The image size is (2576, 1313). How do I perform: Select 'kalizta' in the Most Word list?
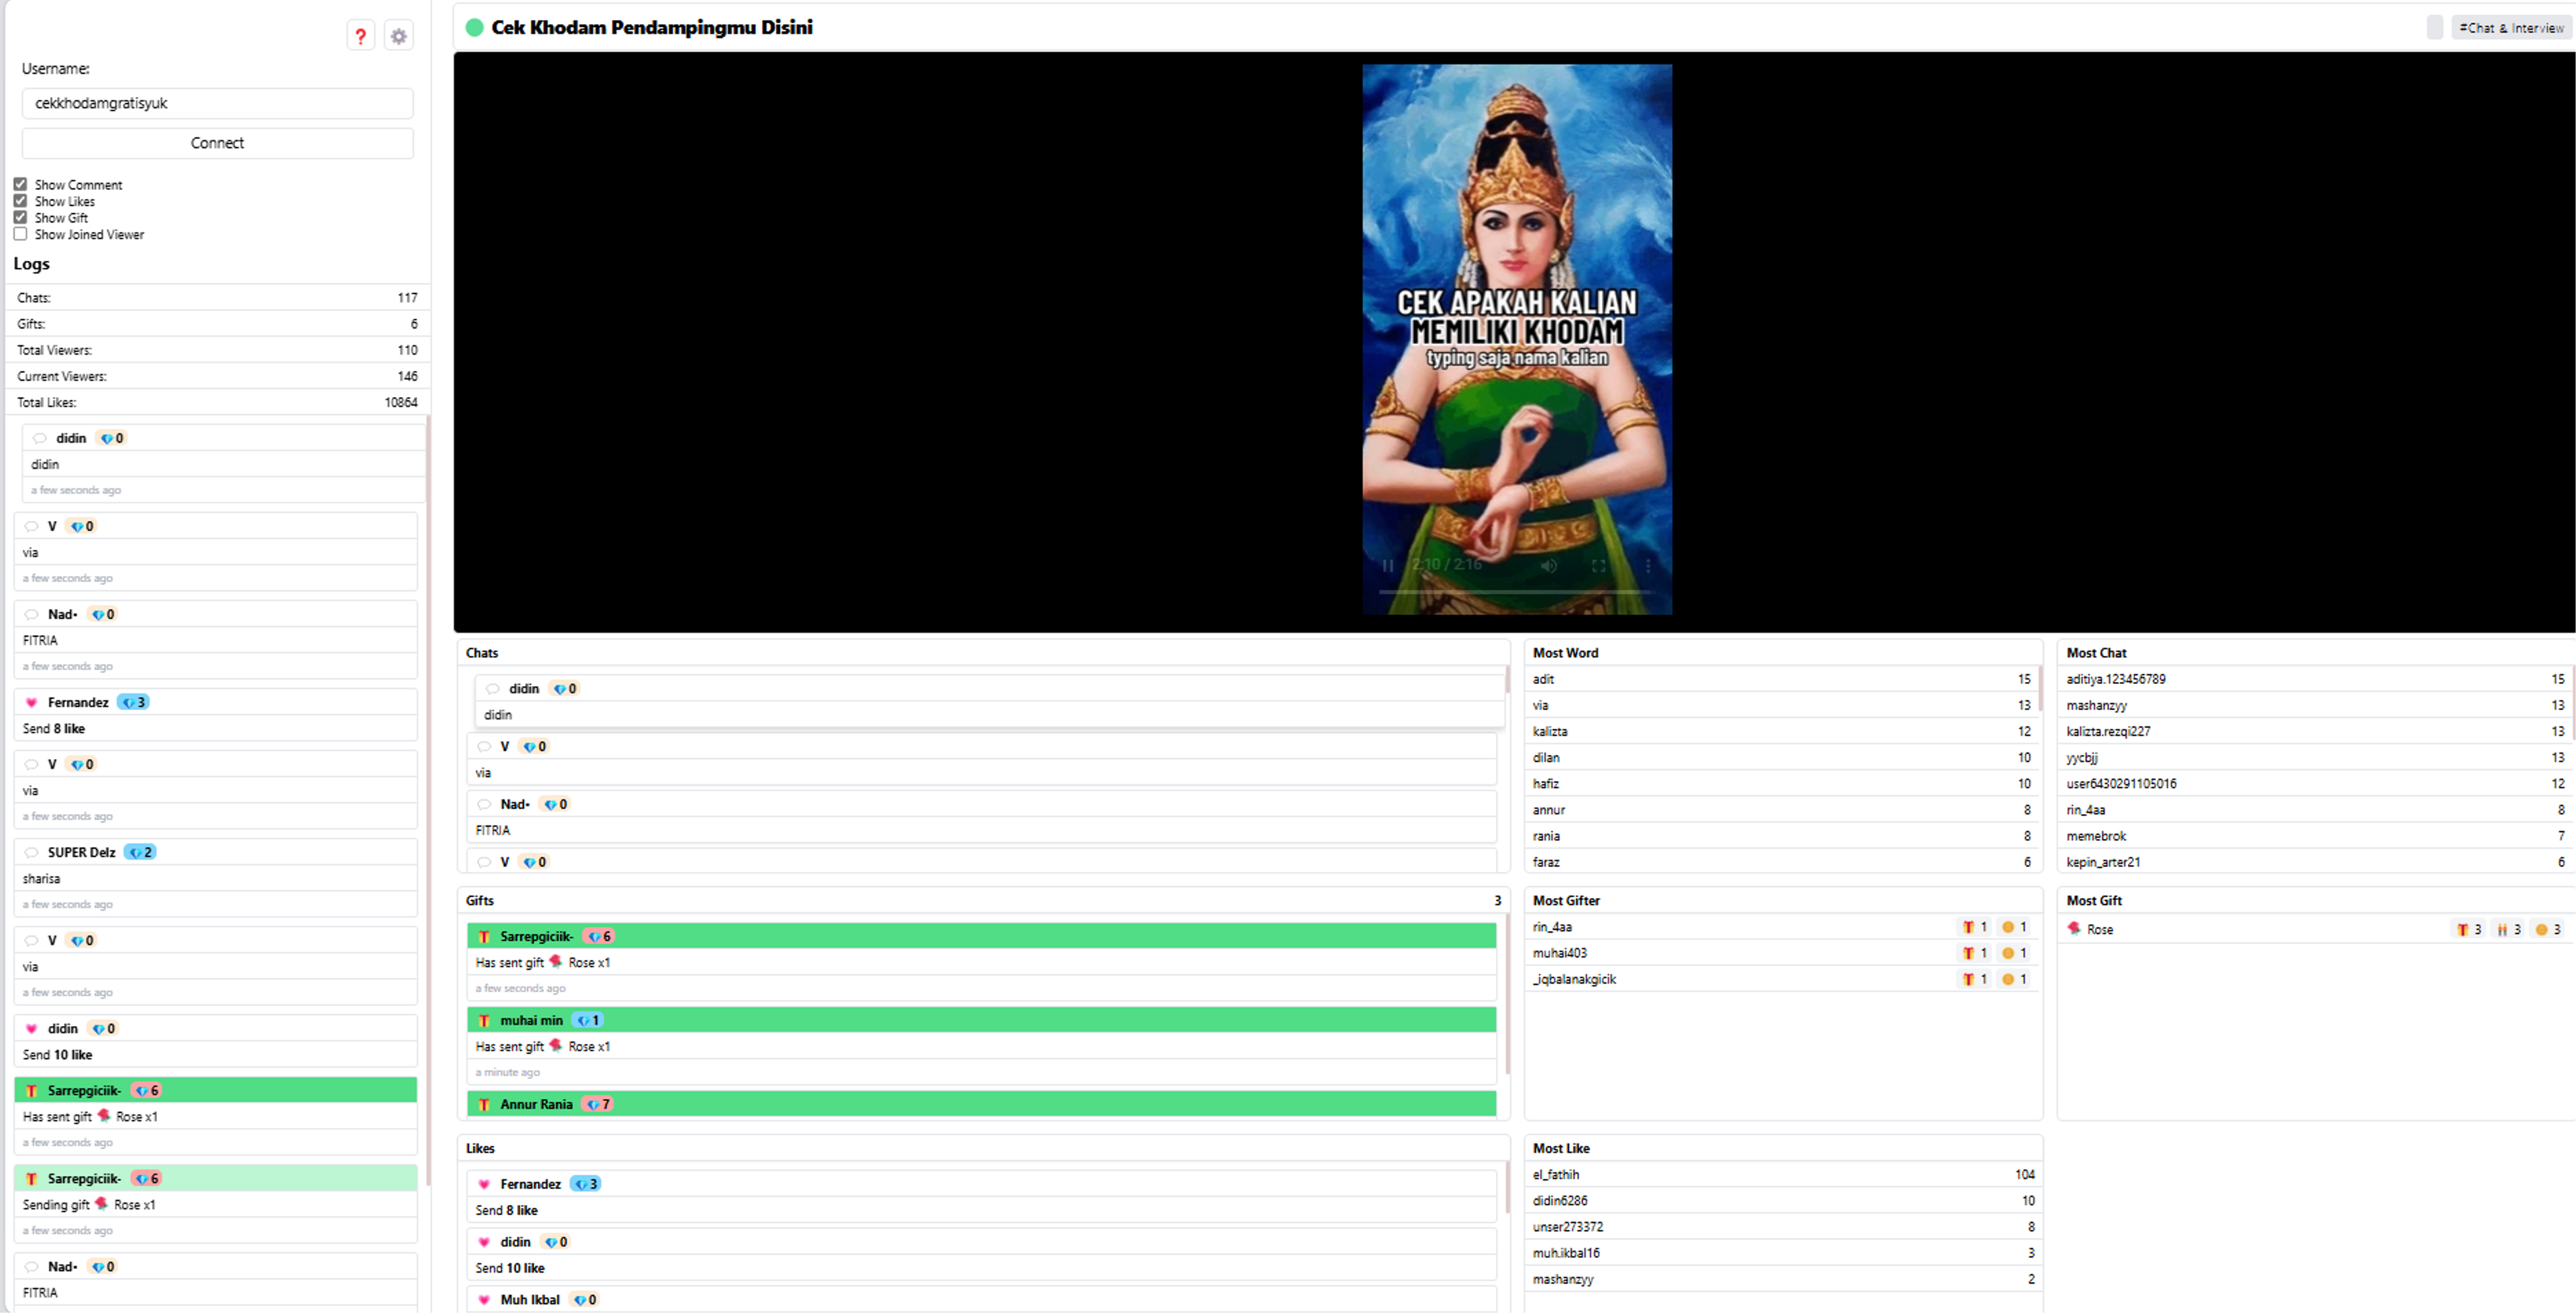coord(1550,731)
